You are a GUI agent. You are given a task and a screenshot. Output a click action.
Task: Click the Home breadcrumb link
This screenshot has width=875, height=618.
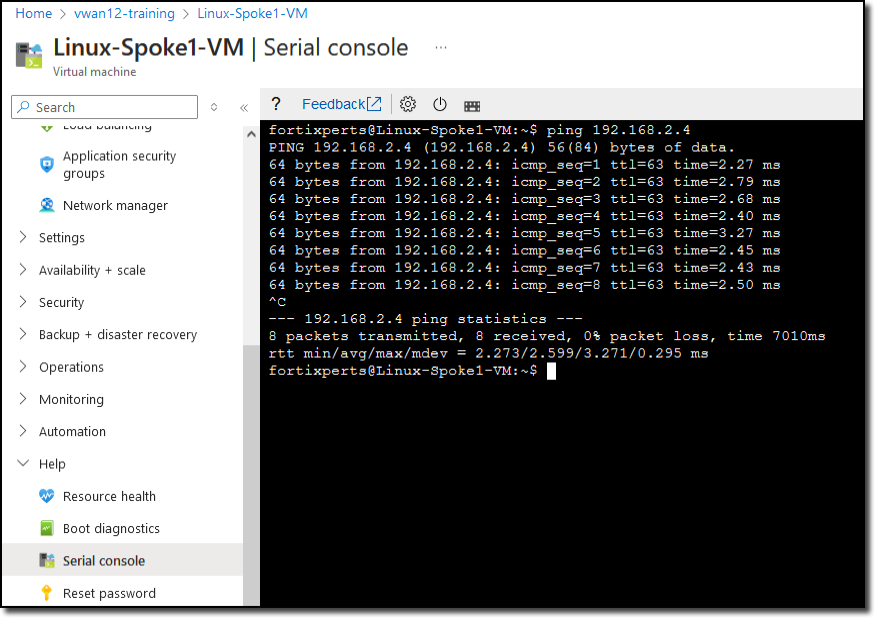click(33, 13)
